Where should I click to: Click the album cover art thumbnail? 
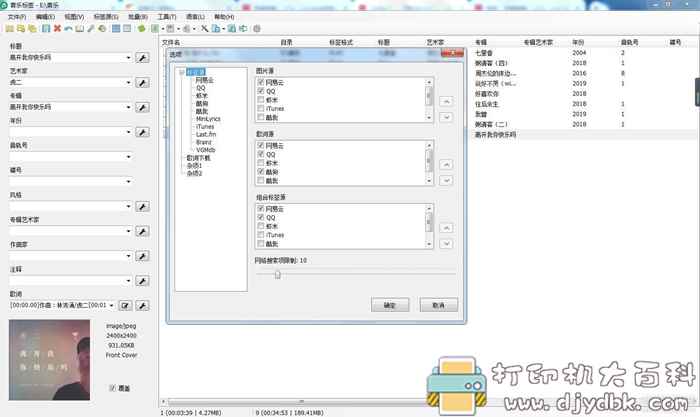click(x=50, y=360)
